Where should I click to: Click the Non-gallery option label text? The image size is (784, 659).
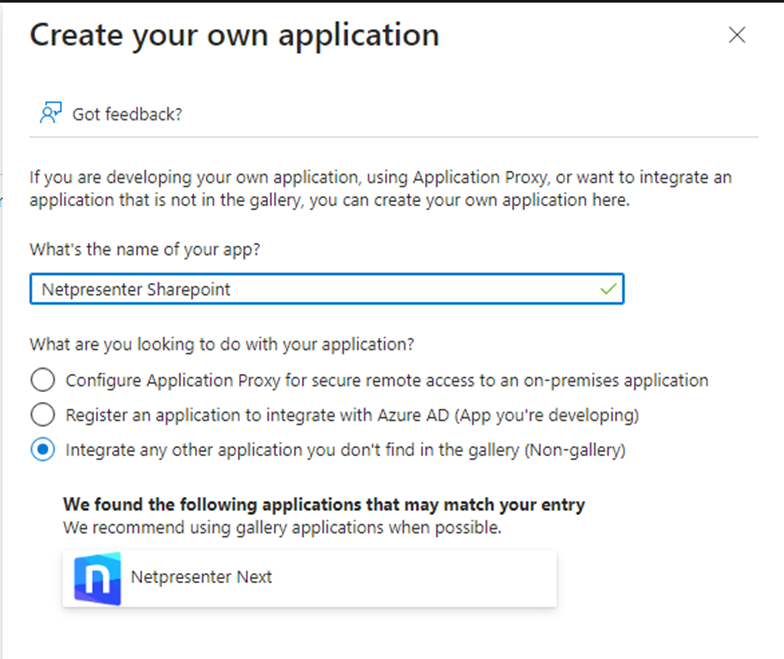click(345, 450)
